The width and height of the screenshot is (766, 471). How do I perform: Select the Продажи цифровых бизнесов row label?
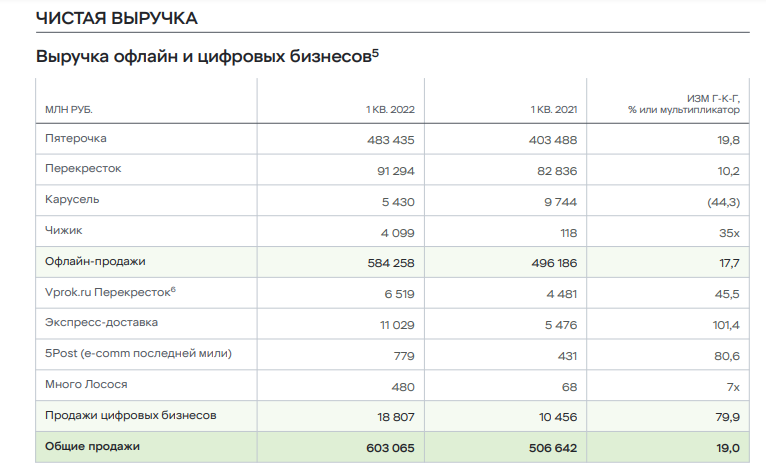click(x=130, y=415)
